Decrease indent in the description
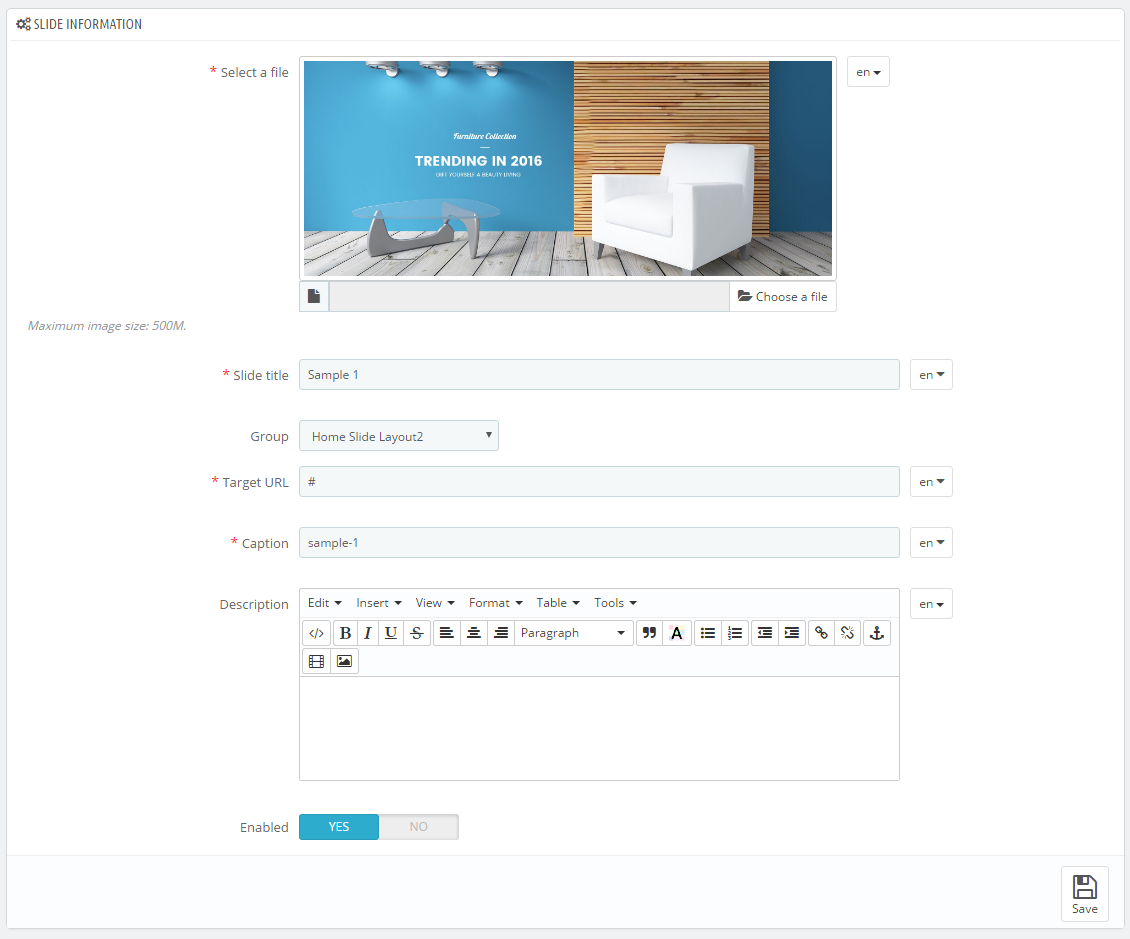The height and width of the screenshot is (939, 1130). coord(765,633)
